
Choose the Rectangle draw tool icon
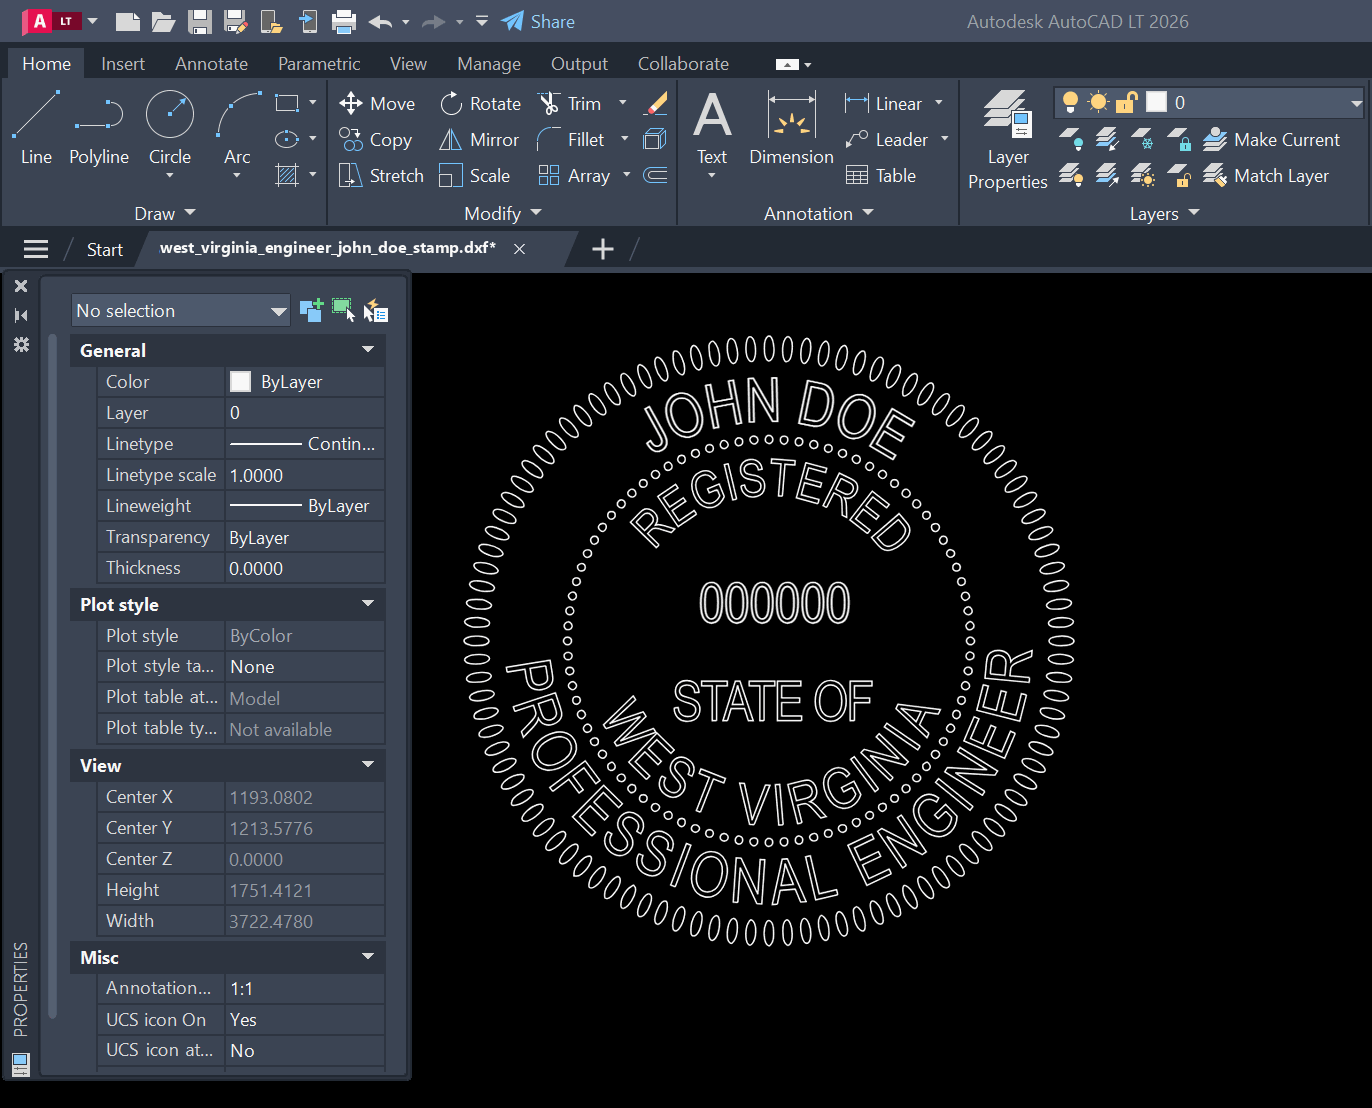[x=287, y=103]
